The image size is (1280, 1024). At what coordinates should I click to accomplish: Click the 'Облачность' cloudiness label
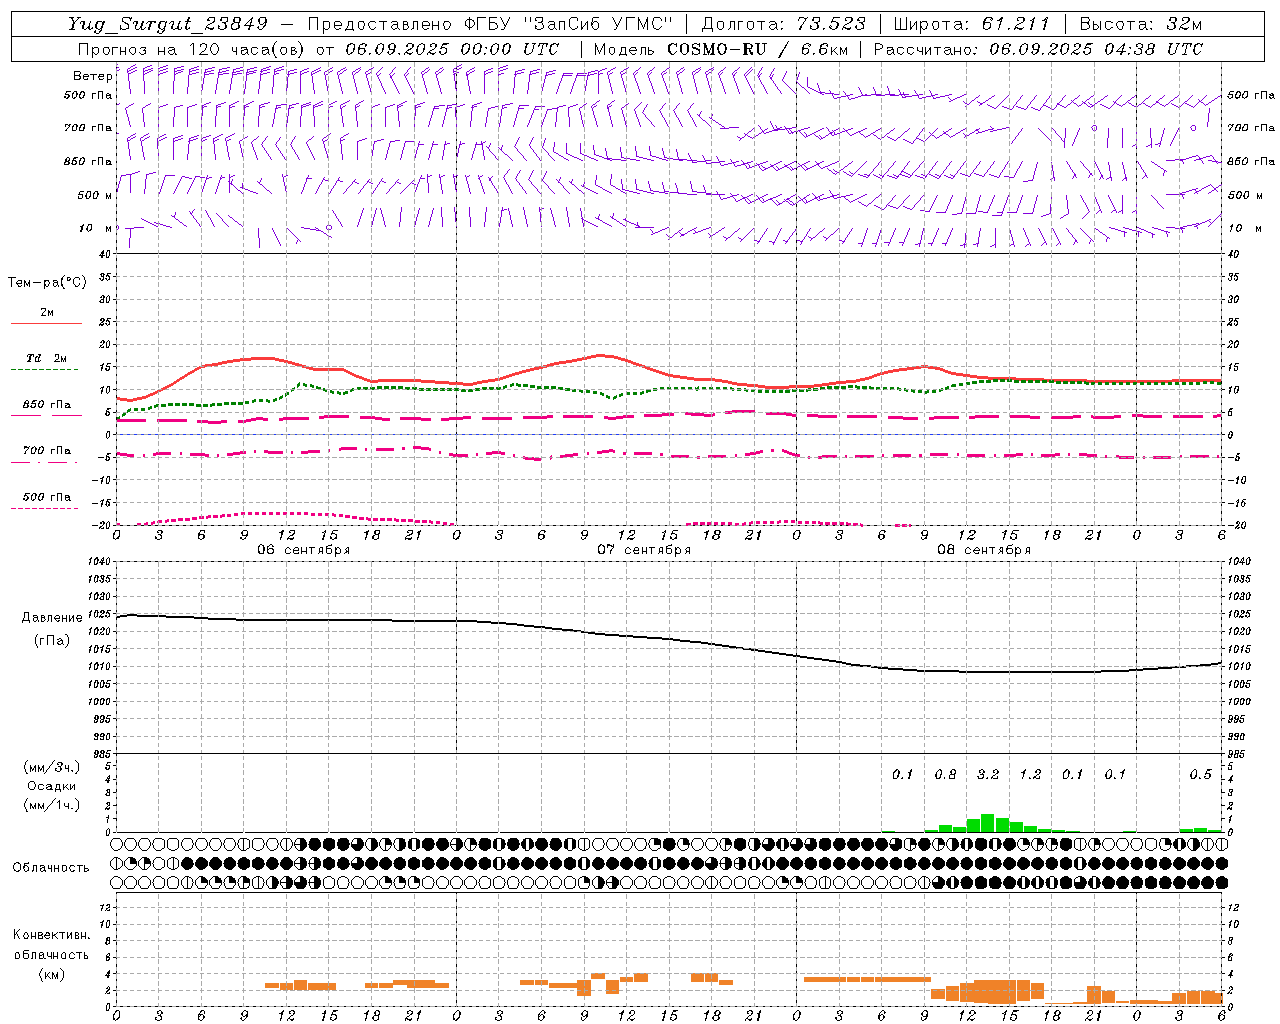51,868
